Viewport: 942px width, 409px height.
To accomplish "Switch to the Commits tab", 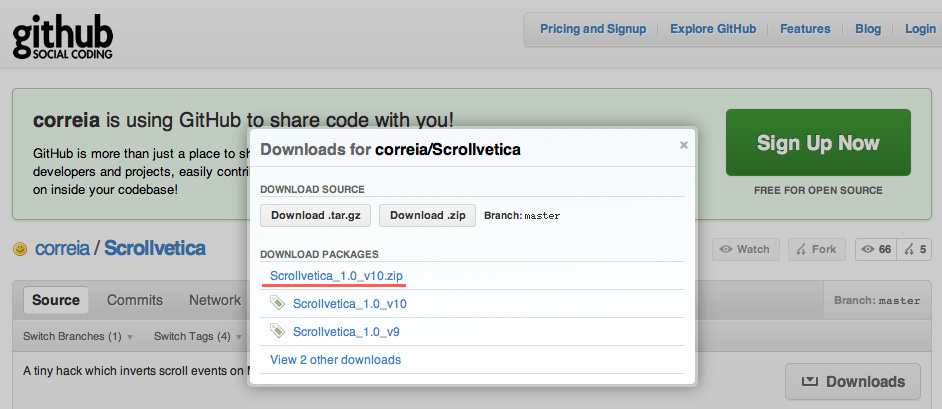I will (135, 300).
